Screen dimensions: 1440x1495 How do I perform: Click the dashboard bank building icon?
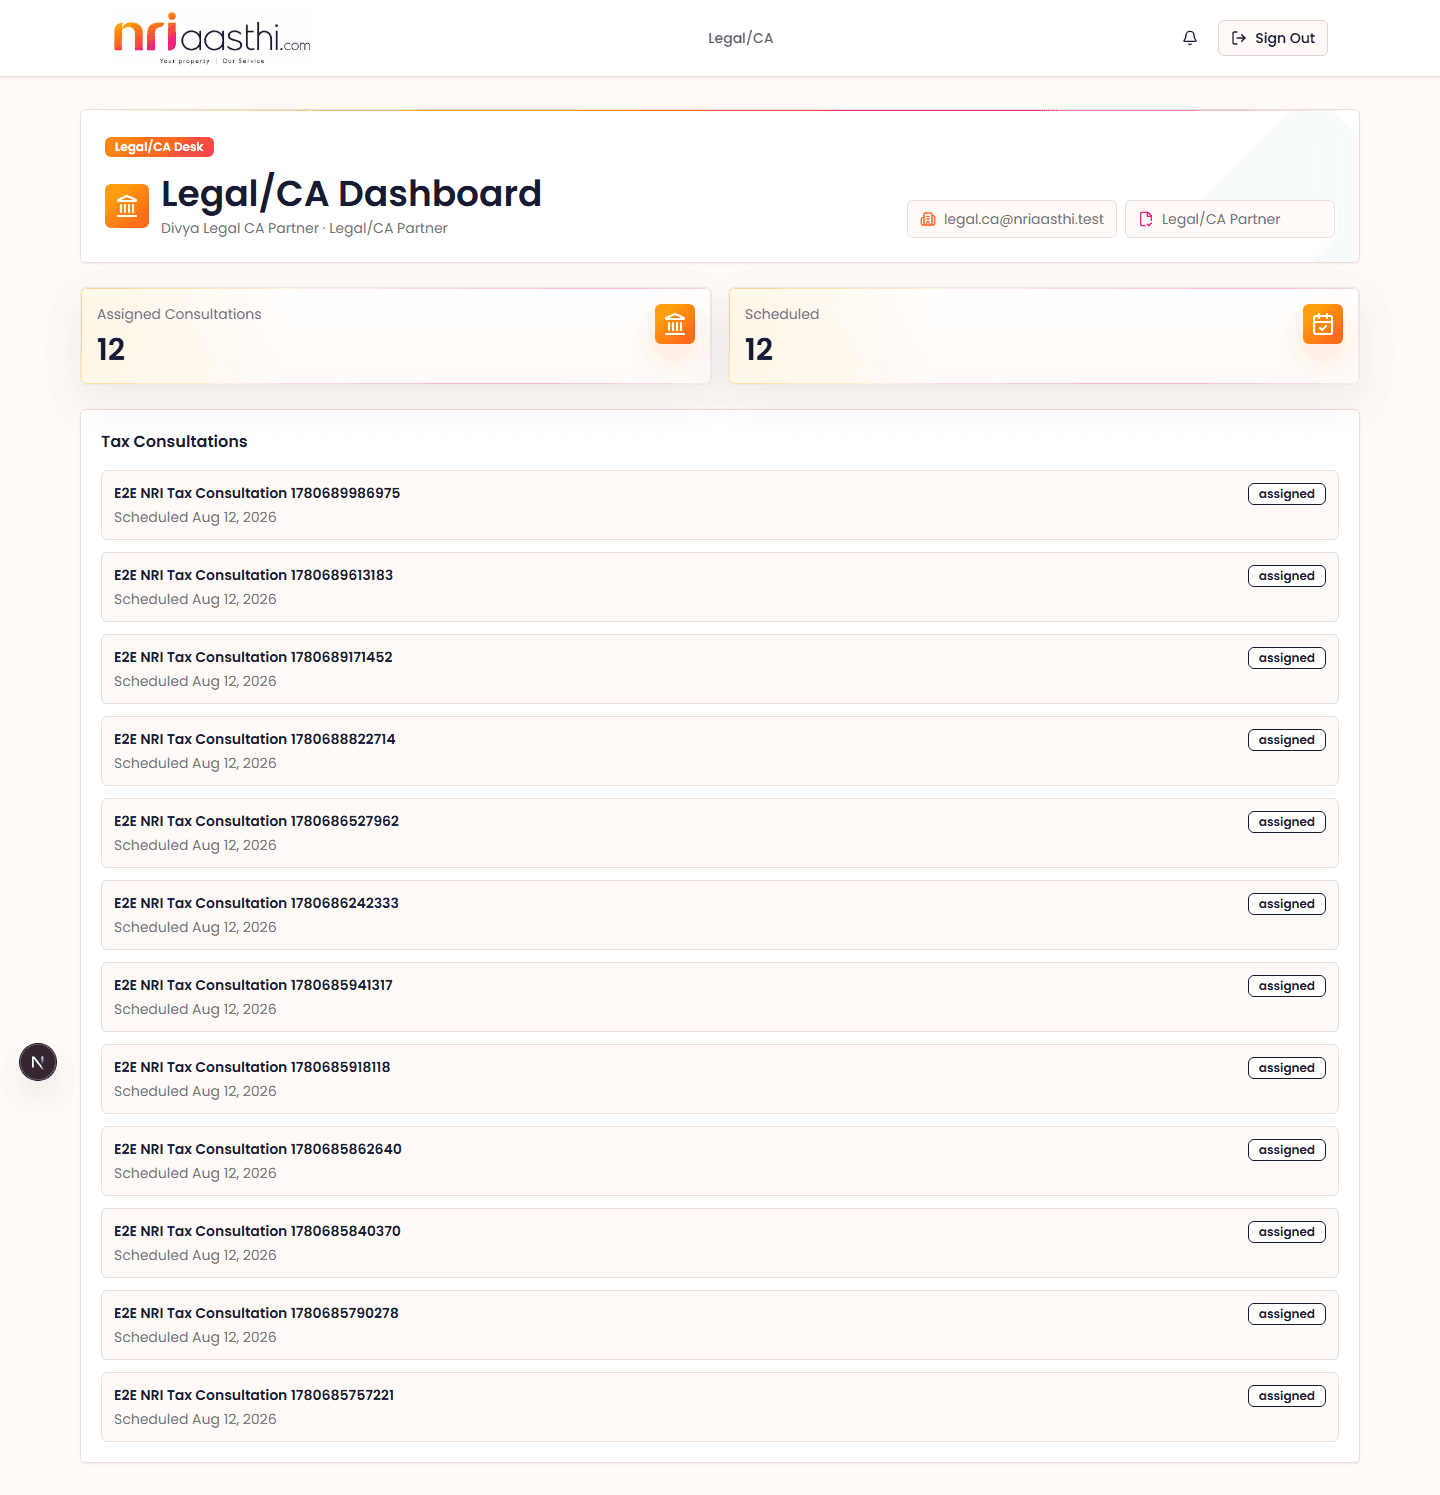pos(127,206)
